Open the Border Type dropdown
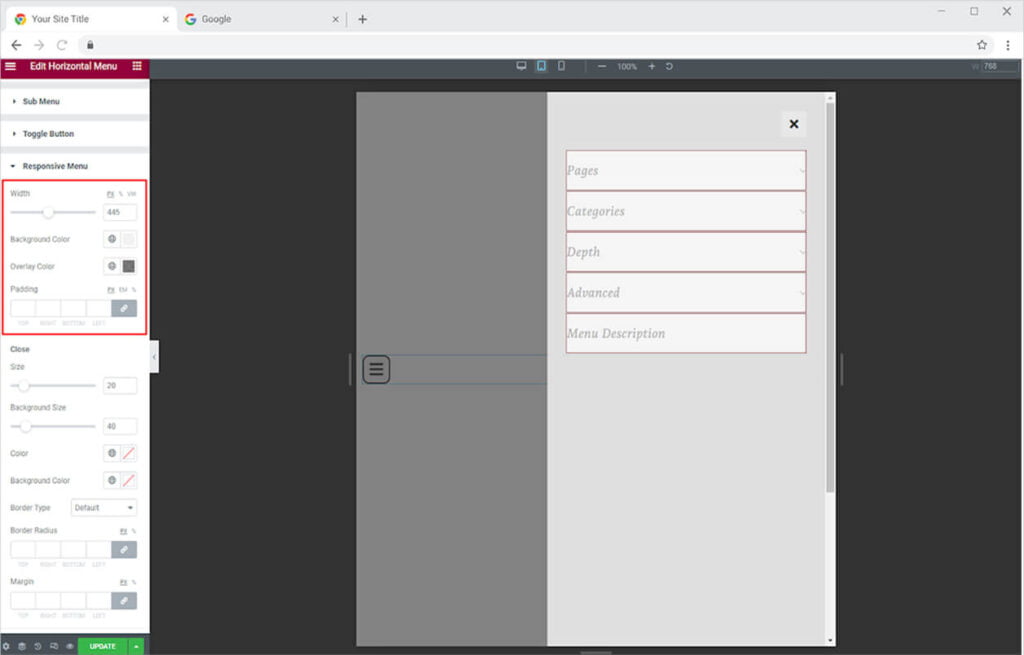1024x655 pixels. coord(104,508)
